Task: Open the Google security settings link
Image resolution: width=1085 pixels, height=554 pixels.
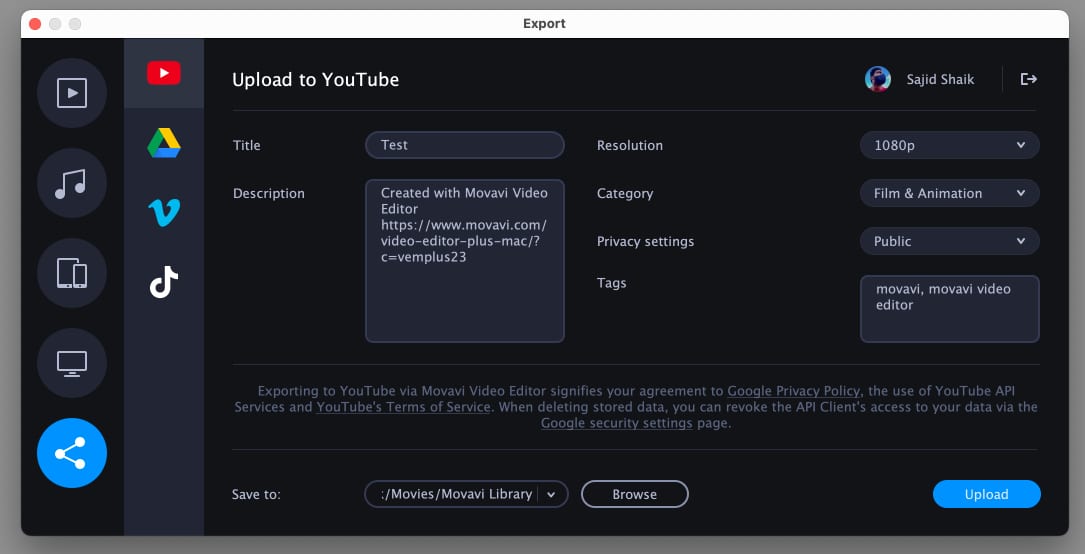Action: [x=617, y=423]
